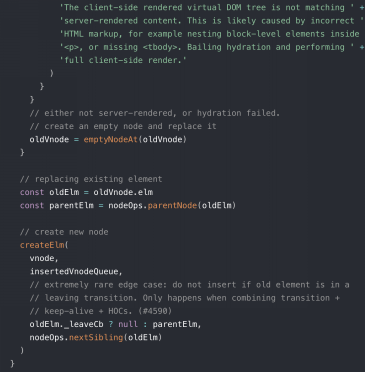The image size is (365, 373).
Task: Click the parentNode method call
Action: click(x=172, y=205)
